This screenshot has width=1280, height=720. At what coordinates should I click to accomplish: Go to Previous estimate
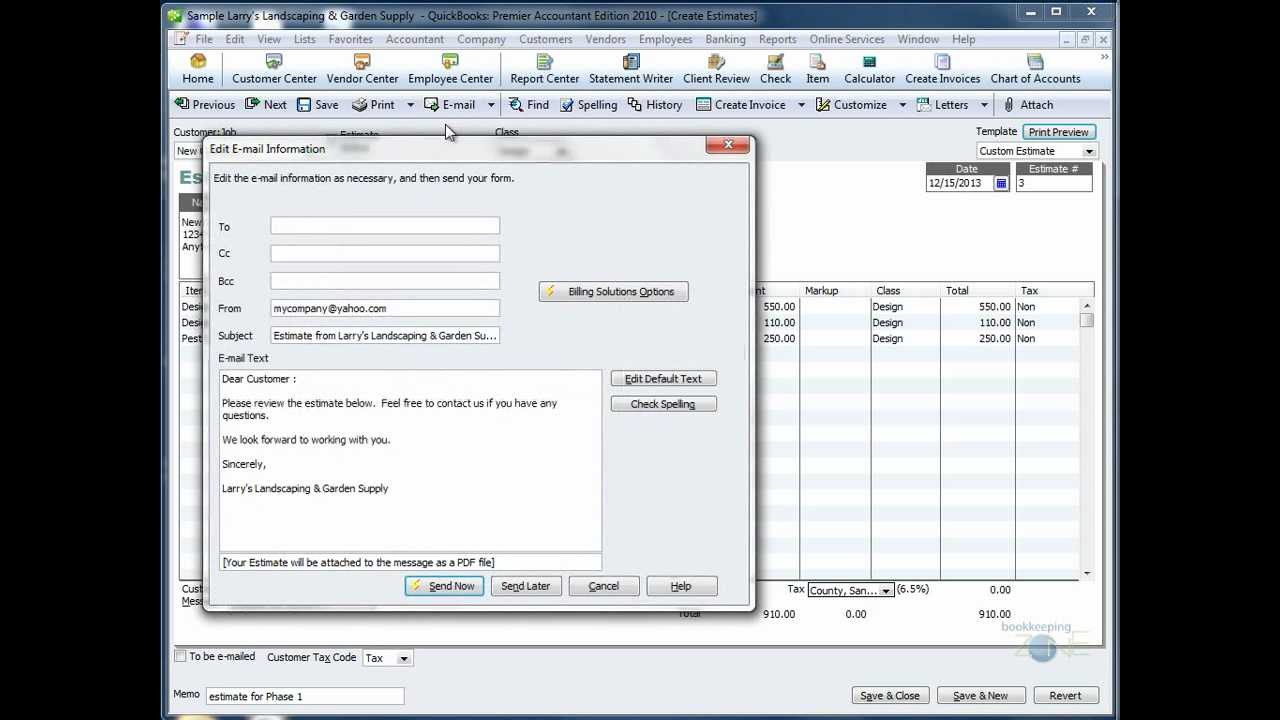[205, 104]
